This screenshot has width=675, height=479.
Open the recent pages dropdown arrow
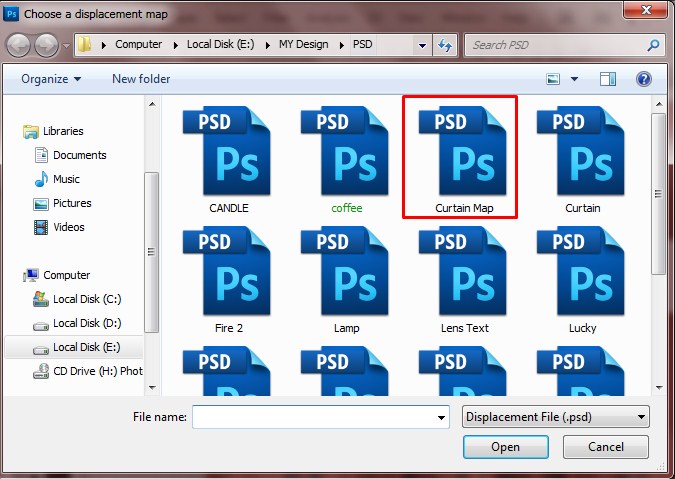66,45
